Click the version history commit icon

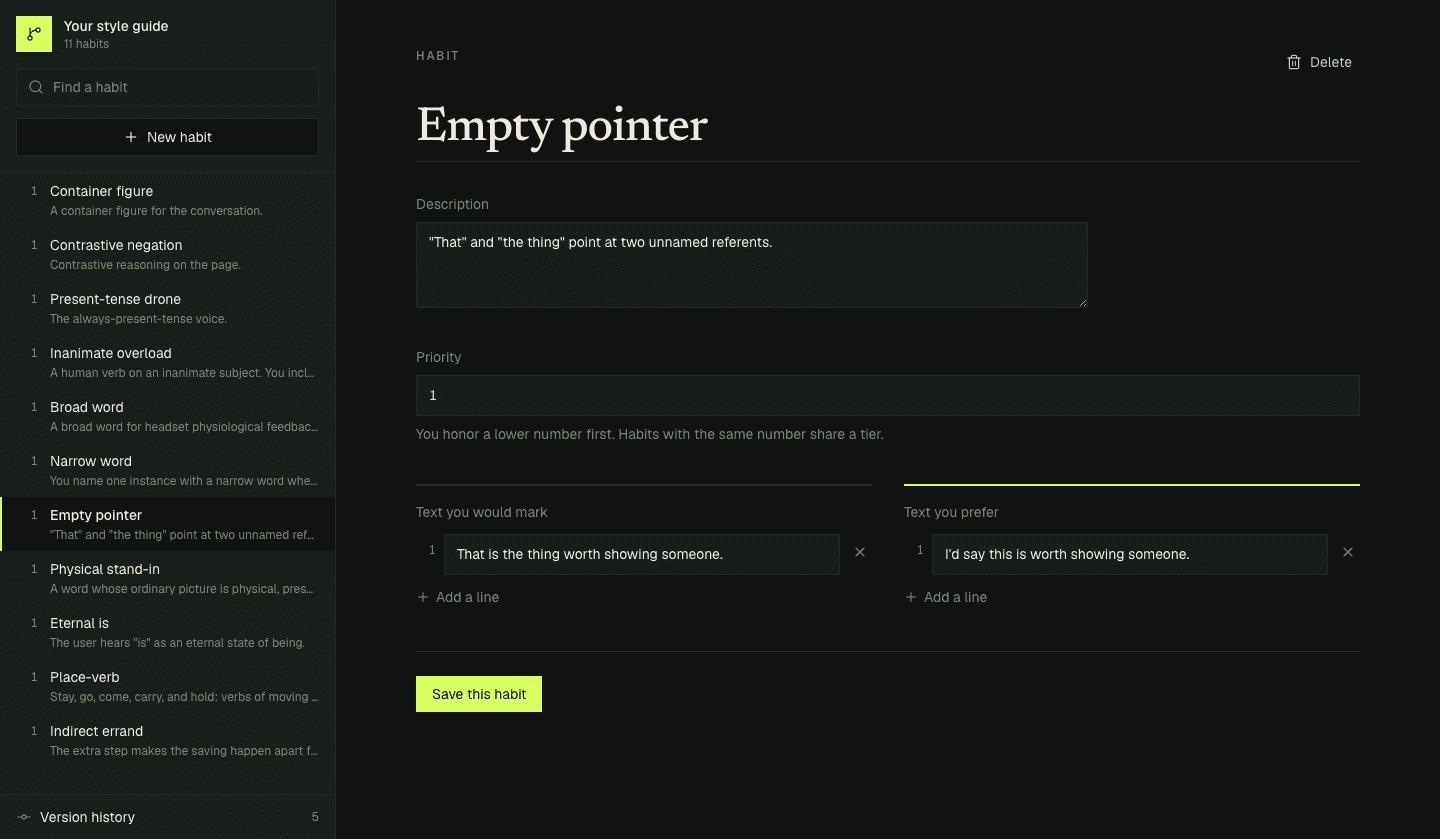pyautogui.click(x=24, y=817)
